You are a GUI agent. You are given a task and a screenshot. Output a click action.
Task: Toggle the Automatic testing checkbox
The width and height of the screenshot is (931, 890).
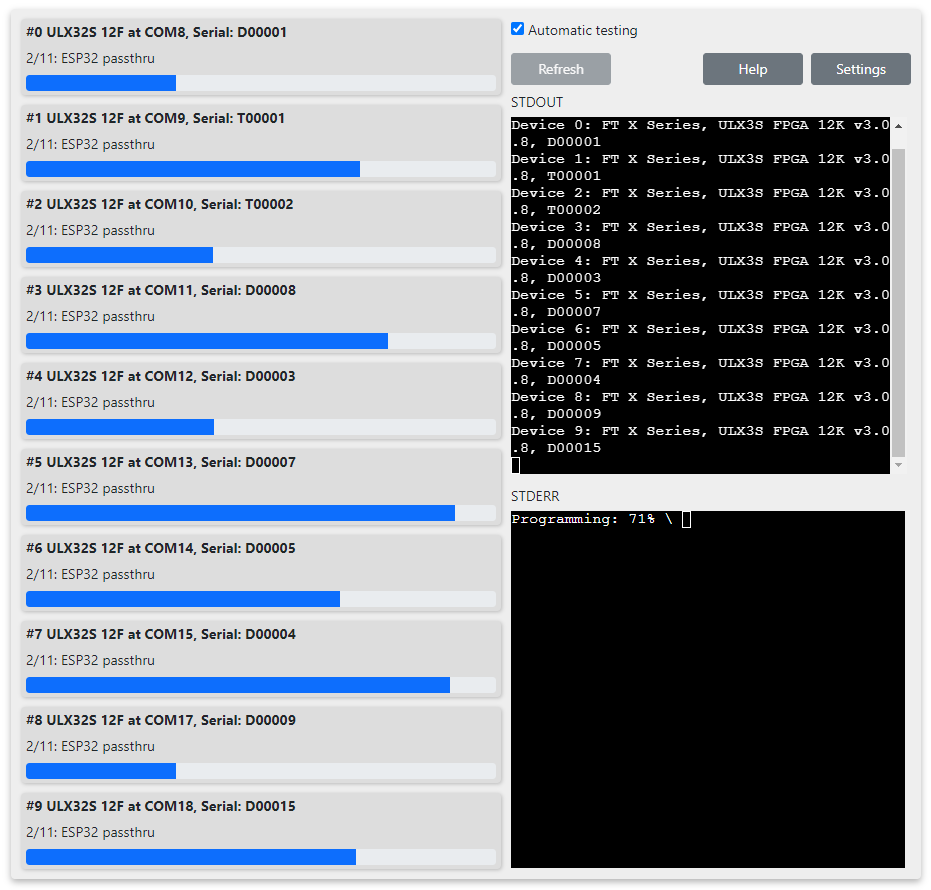point(517,29)
